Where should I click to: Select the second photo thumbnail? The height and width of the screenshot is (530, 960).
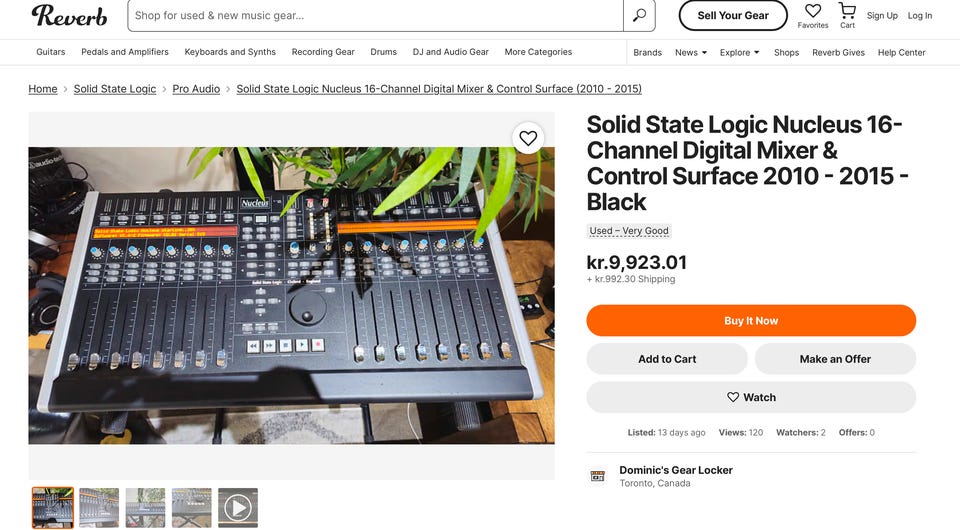point(99,507)
